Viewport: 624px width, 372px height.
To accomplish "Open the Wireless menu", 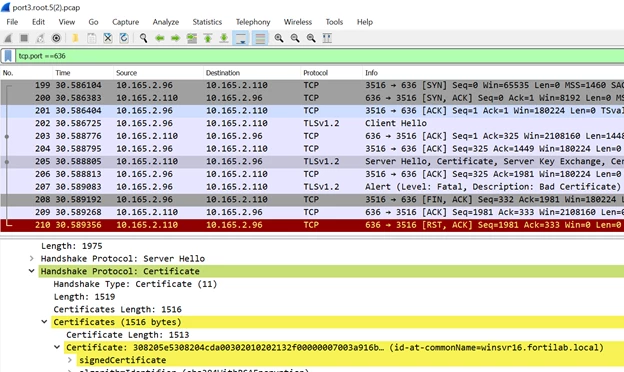I will 298,22.
